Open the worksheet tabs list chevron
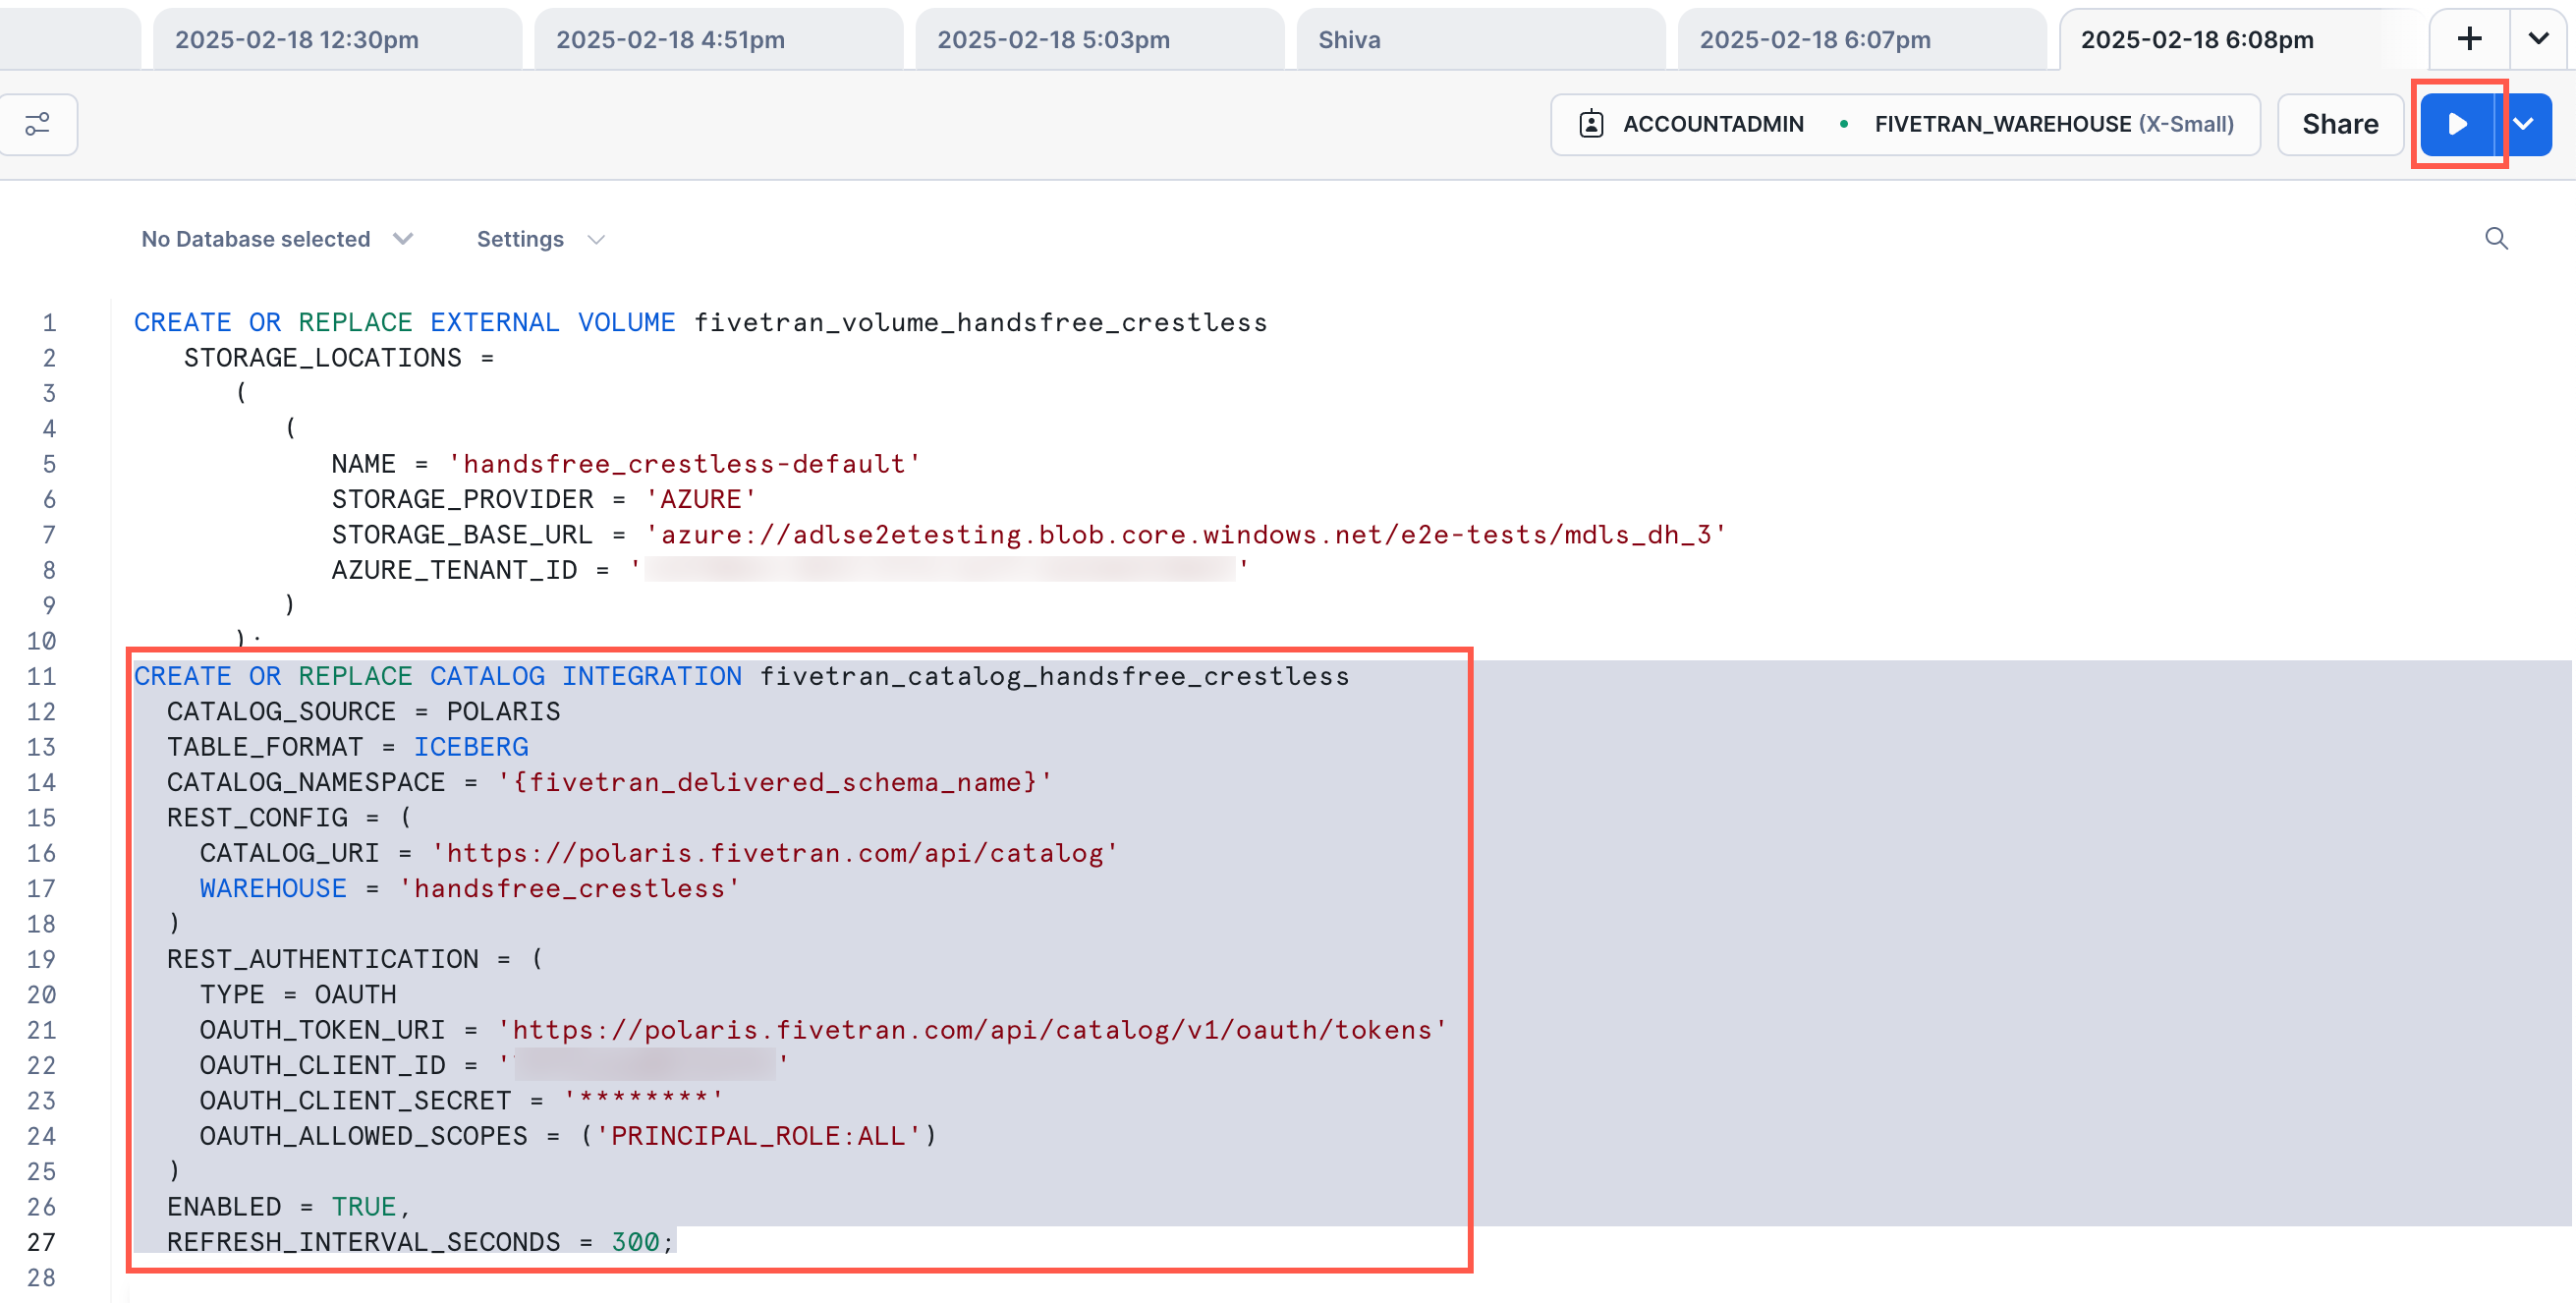 click(2538, 39)
